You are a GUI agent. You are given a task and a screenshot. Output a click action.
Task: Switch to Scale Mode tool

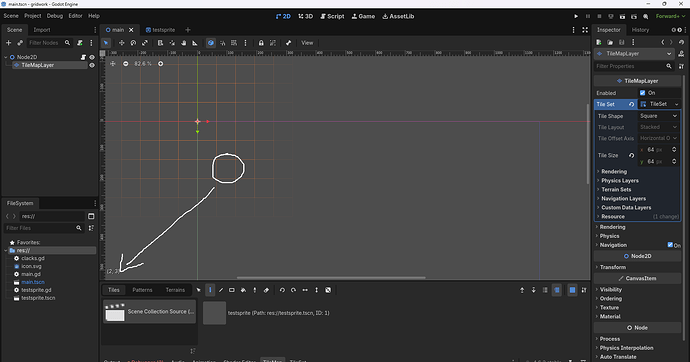(x=145, y=43)
